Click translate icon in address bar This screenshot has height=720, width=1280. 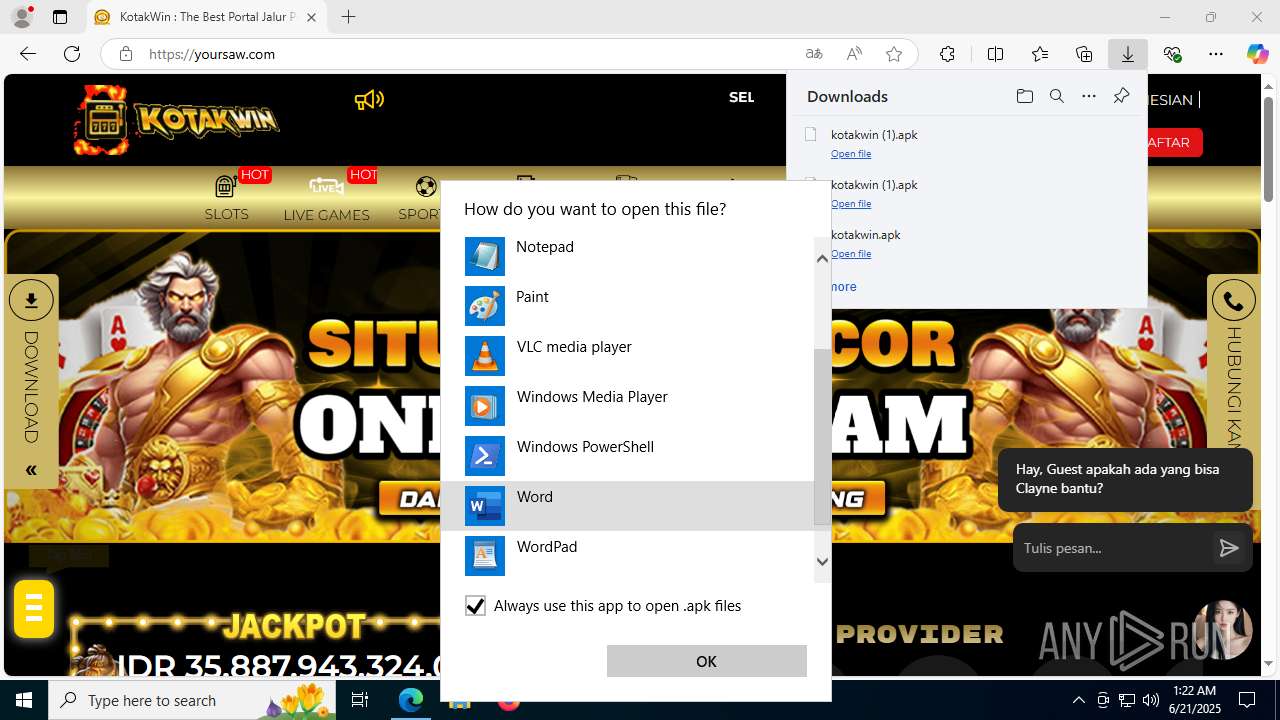(x=814, y=54)
